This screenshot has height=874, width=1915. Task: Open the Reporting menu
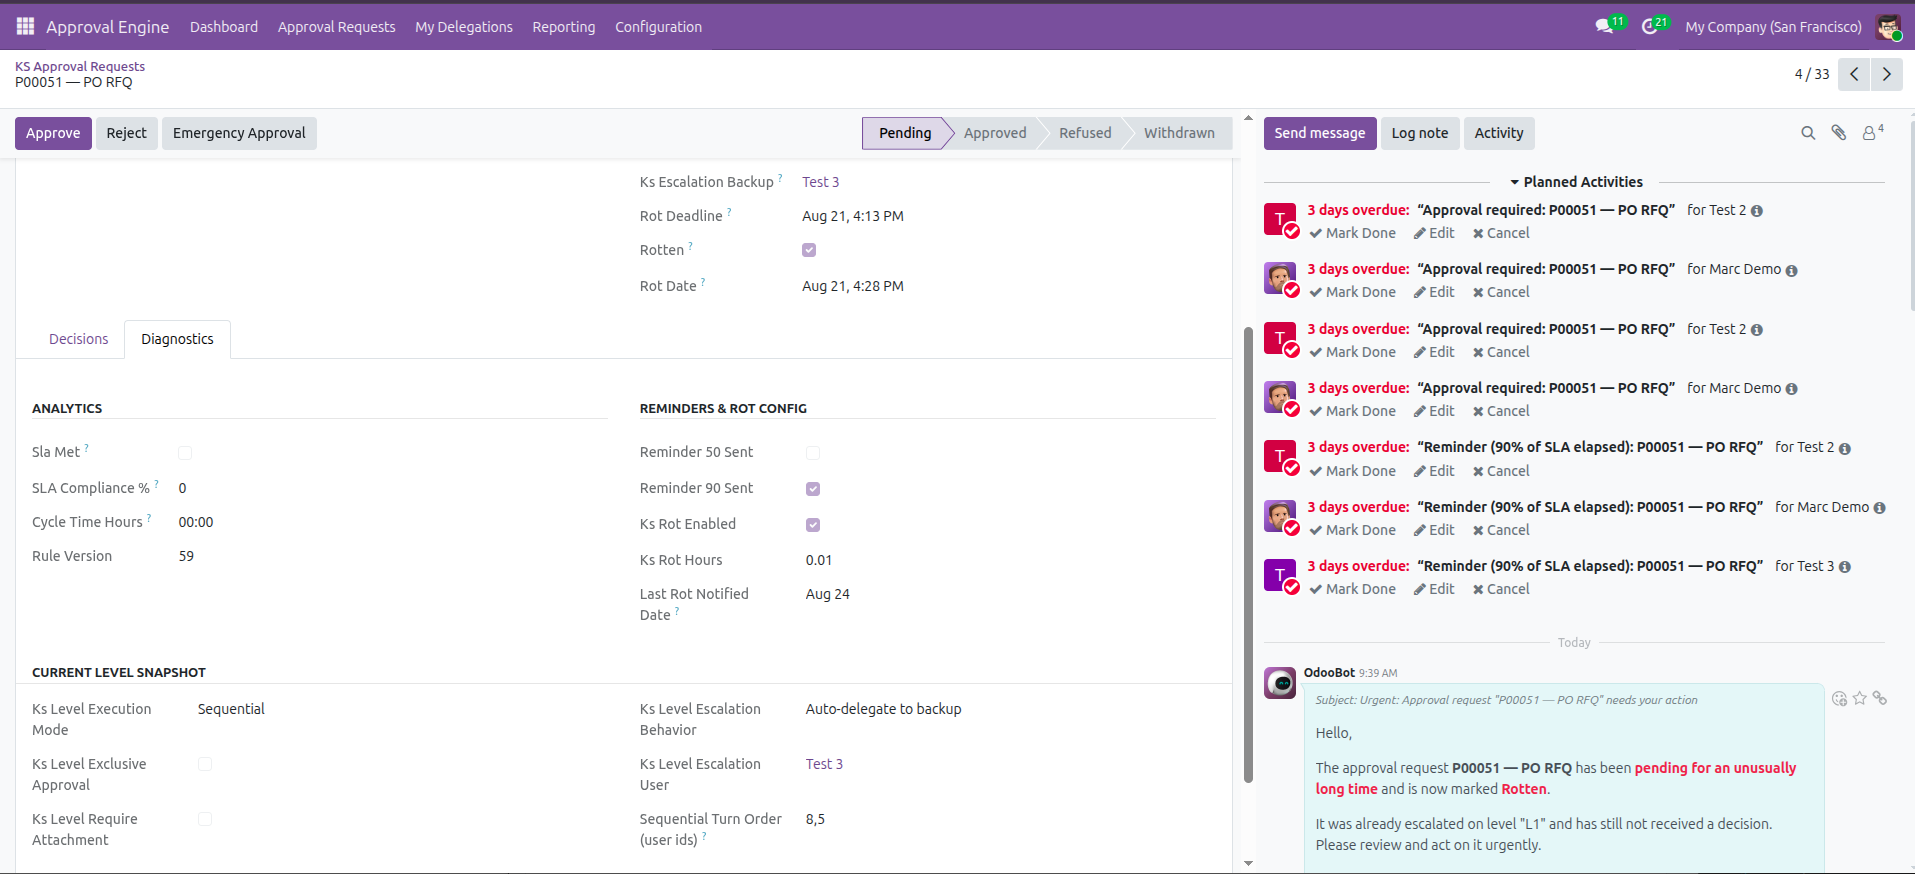click(564, 27)
